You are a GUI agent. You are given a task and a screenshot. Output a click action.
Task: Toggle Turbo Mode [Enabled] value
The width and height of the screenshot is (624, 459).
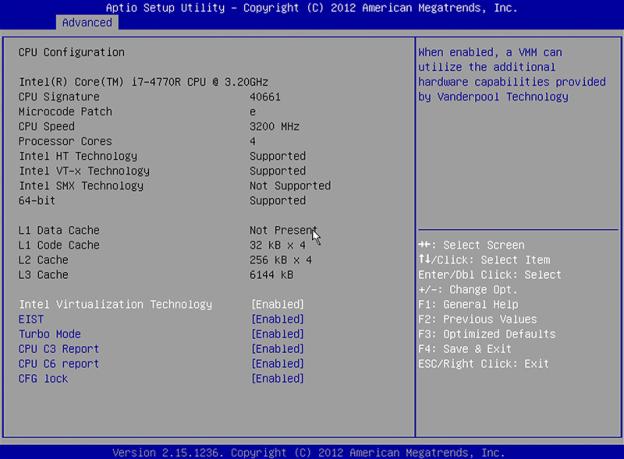click(x=277, y=334)
